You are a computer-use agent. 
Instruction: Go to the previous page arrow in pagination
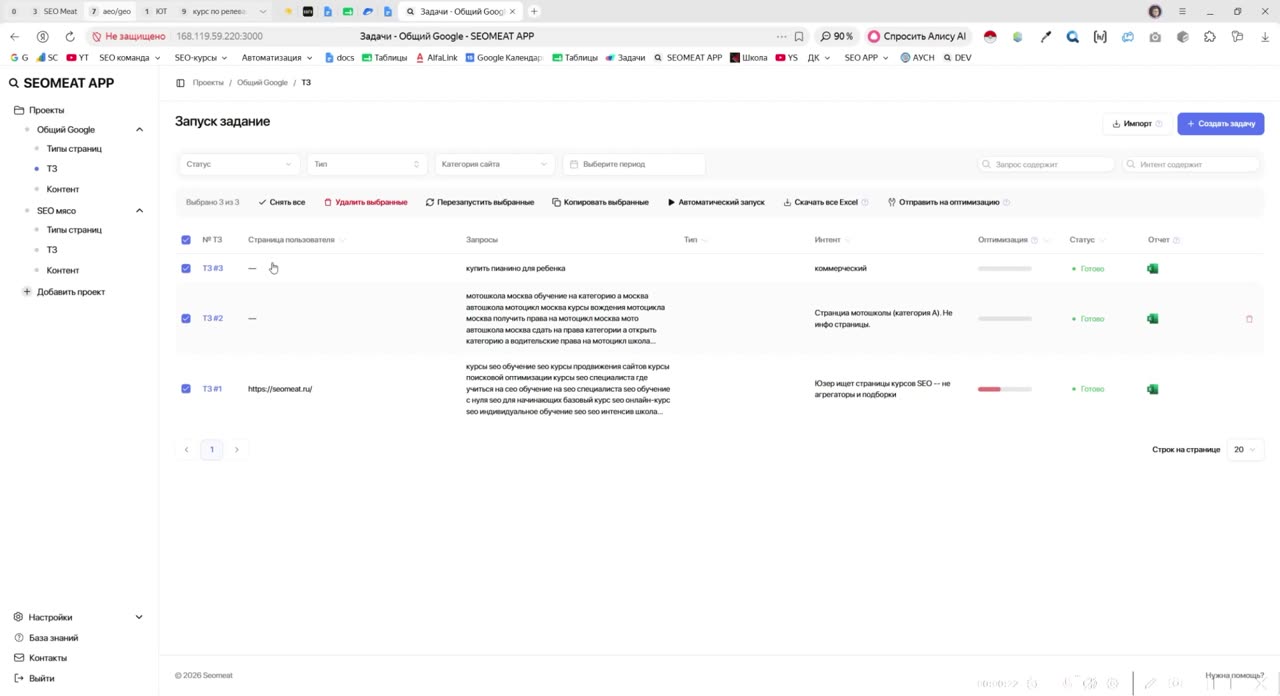click(x=186, y=450)
